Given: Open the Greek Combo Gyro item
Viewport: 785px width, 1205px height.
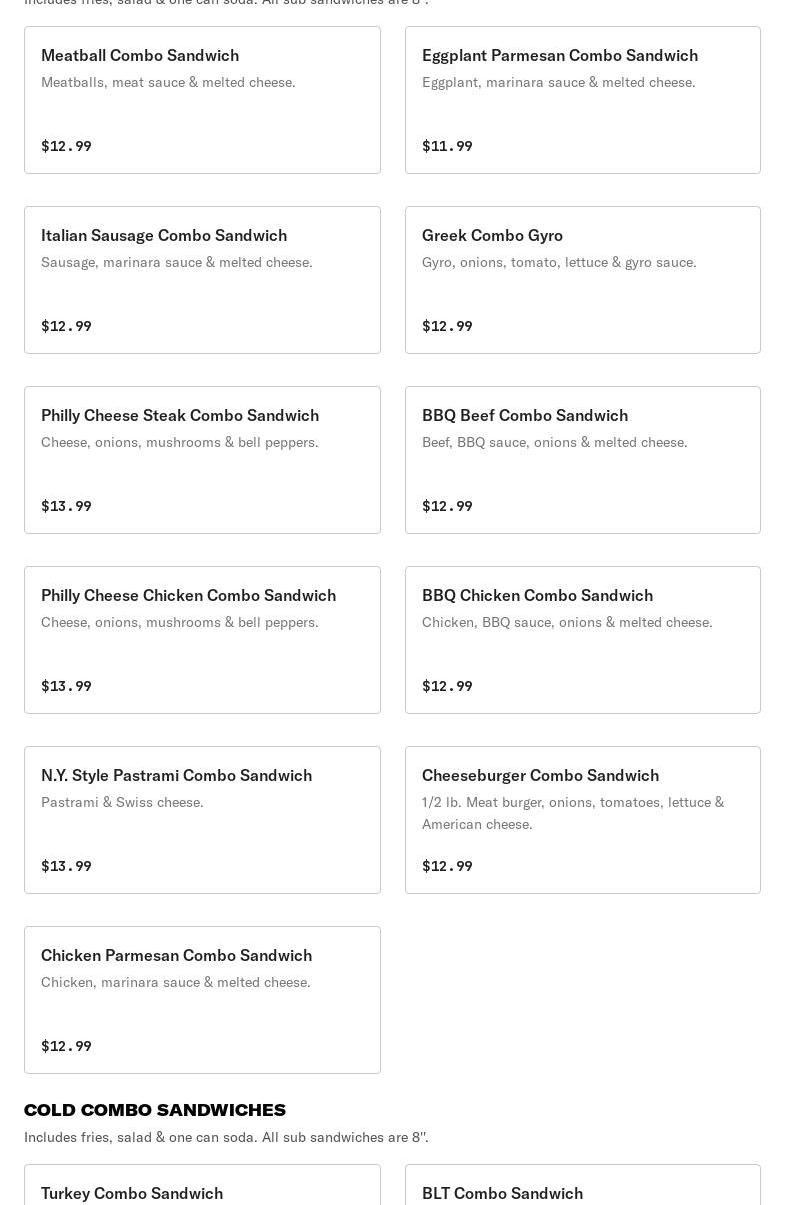Looking at the screenshot, I should click(x=582, y=280).
